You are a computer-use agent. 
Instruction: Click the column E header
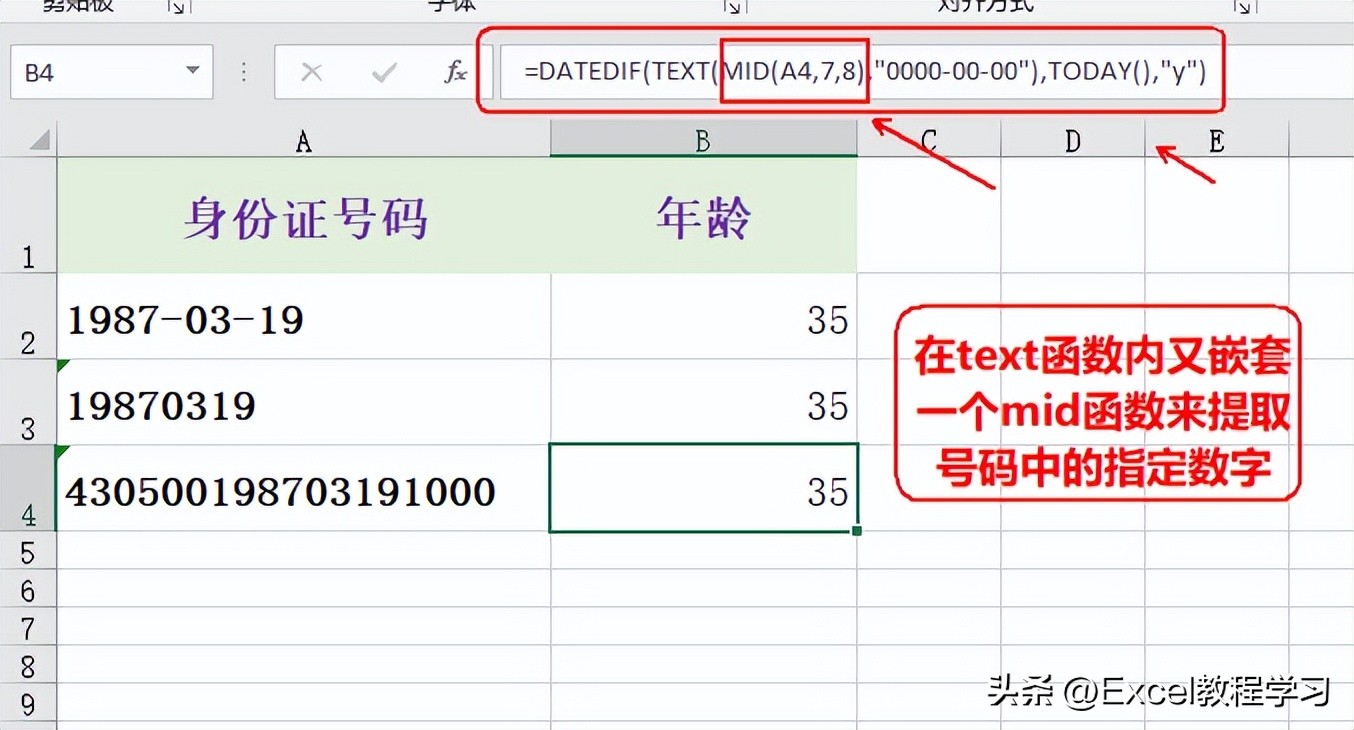coord(1216,140)
